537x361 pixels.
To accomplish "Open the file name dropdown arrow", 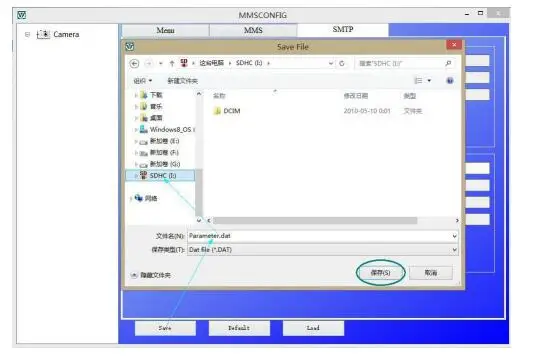I will click(454, 236).
